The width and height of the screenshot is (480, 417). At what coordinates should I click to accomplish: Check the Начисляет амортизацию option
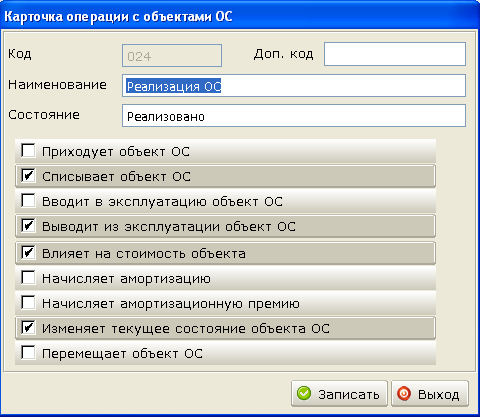28,278
